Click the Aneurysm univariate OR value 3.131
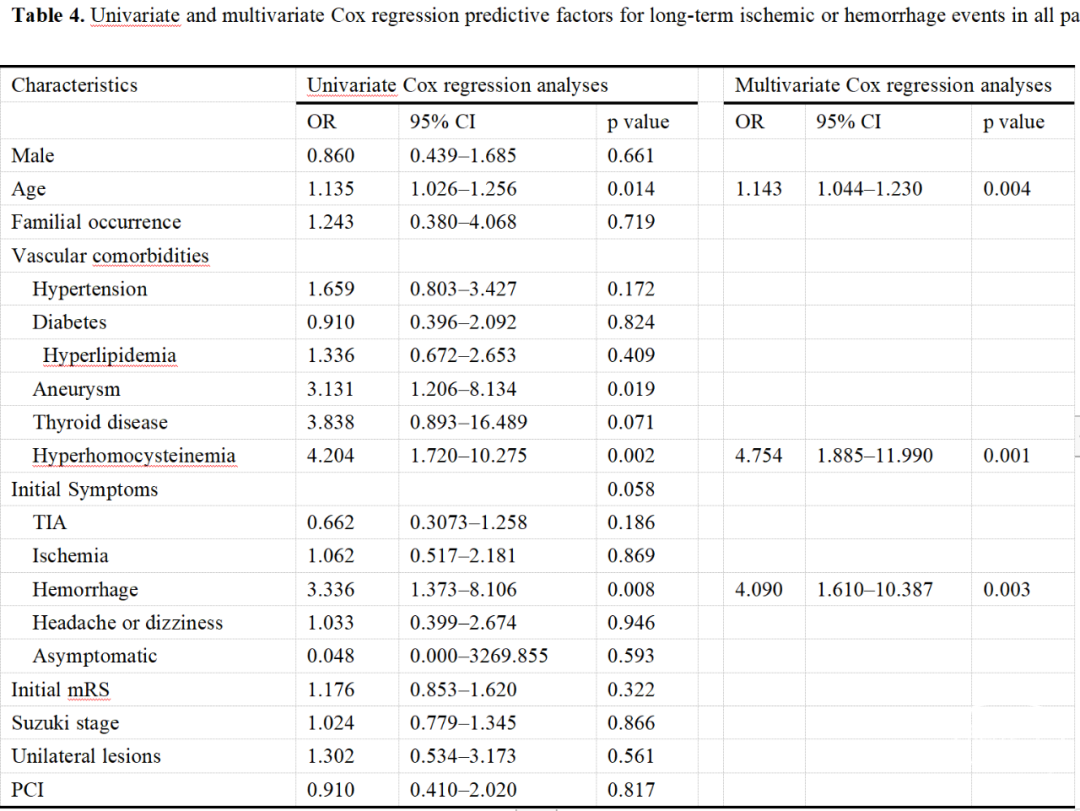This screenshot has width=1080, height=811. point(330,390)
